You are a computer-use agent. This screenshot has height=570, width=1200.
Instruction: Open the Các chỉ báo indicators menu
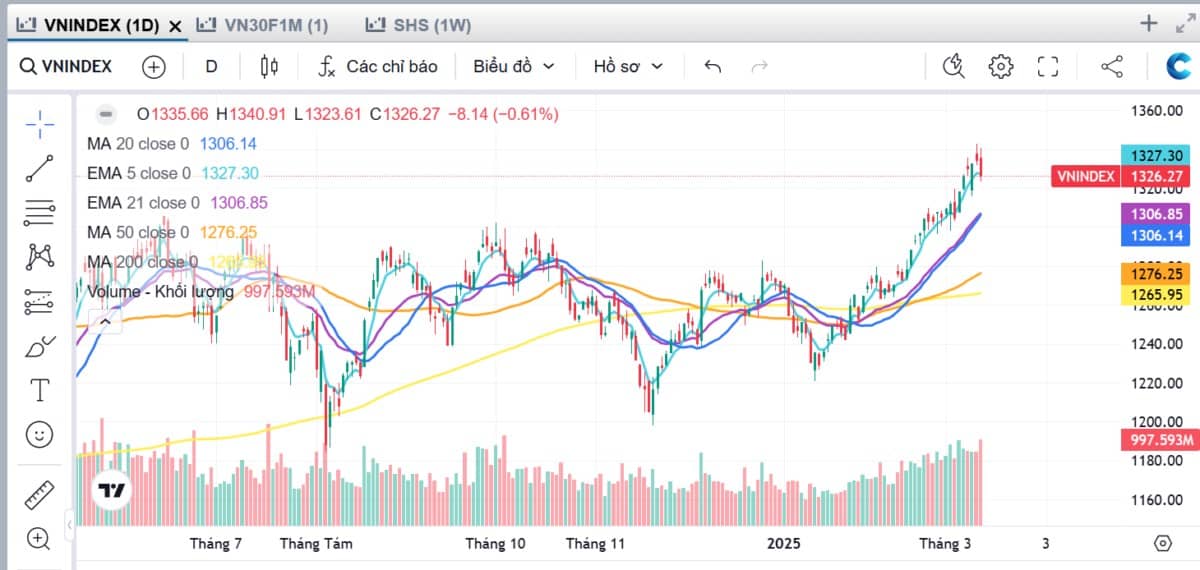[x=377, y=67]
